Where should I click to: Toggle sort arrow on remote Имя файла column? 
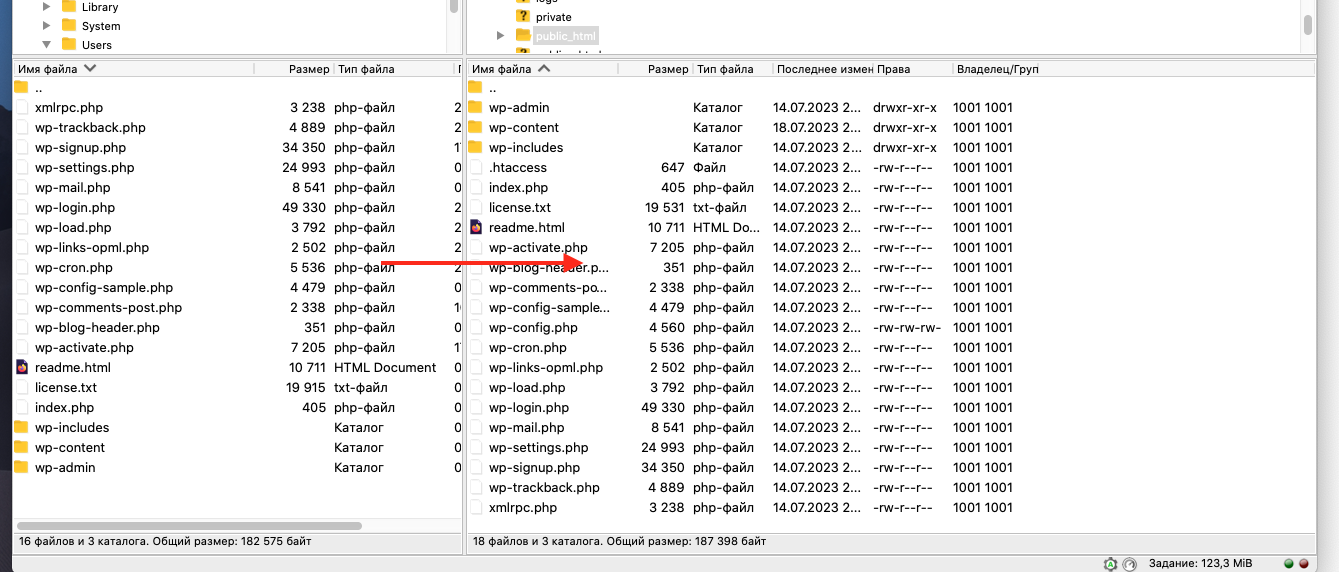544,69
